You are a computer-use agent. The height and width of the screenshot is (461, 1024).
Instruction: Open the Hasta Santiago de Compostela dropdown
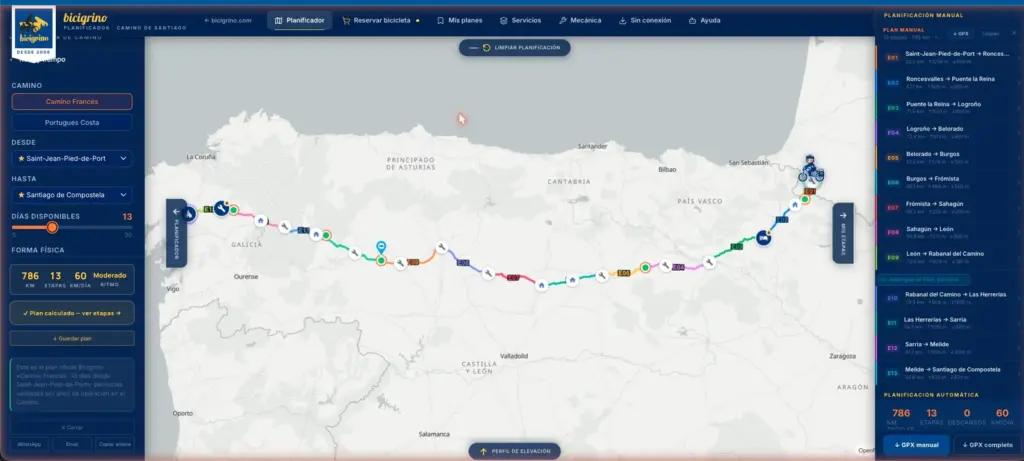(72, 195)
